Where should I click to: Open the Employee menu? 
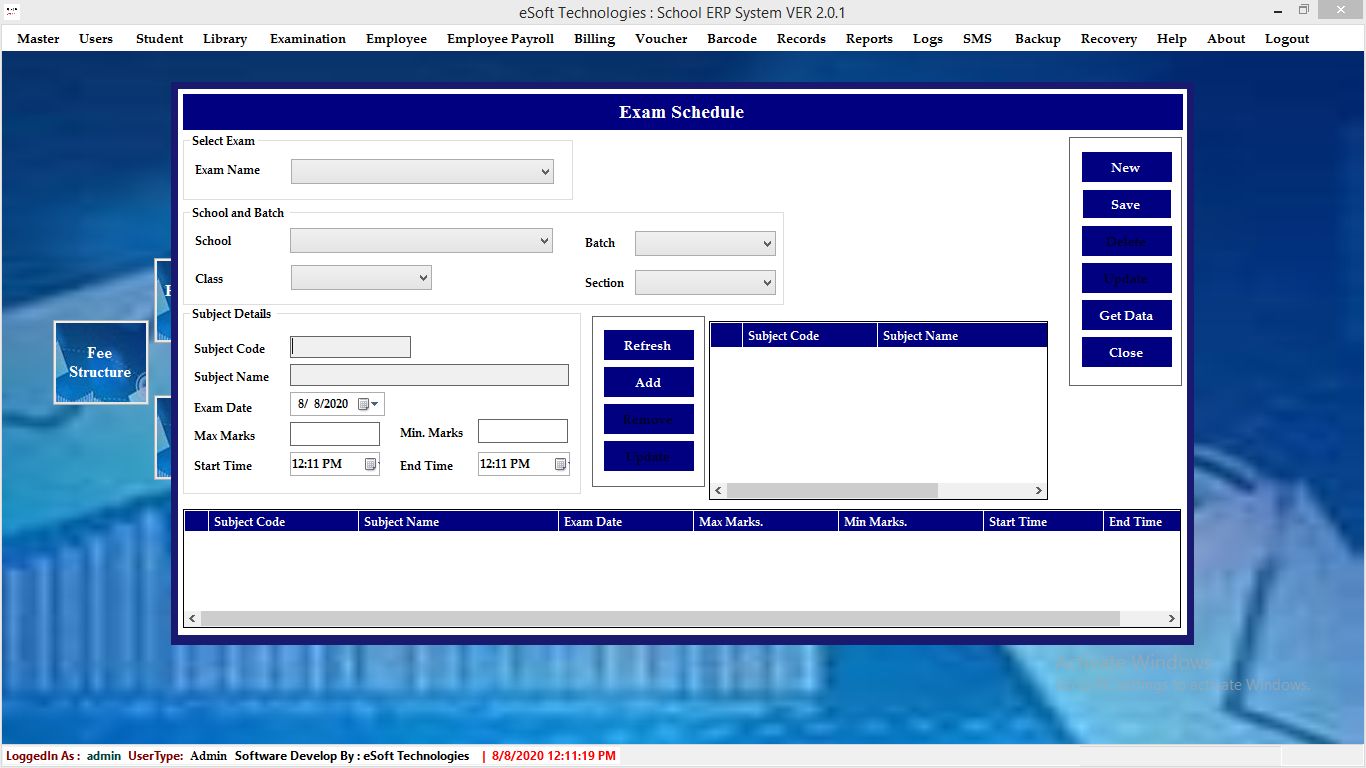pos(396,39)
